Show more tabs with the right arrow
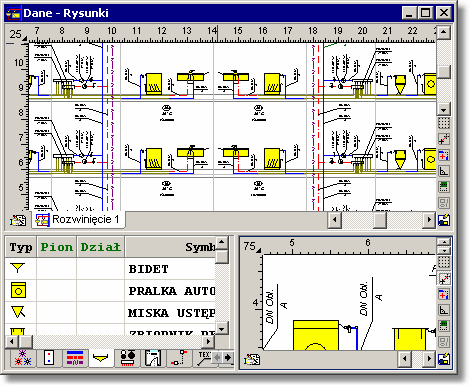 click(x=228, y=358)
